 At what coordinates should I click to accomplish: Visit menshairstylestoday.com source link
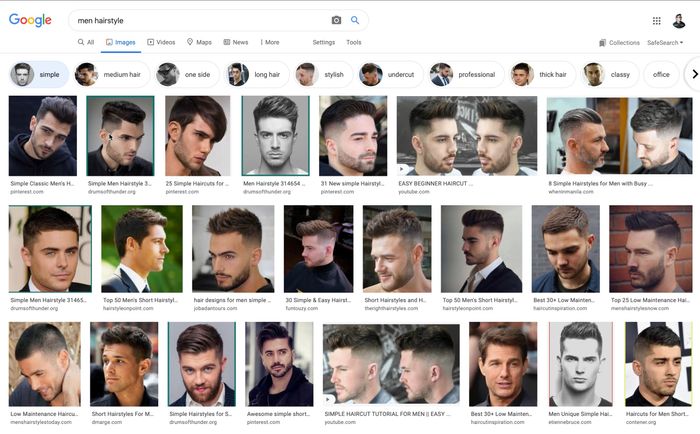click(x=41, y=422)
